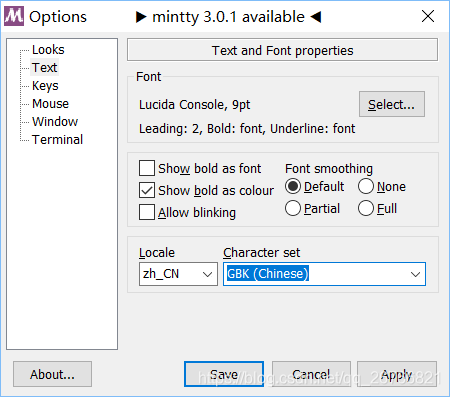Pick Full font smoothing
The image size is (450, 397).
[x=366, y=208]
